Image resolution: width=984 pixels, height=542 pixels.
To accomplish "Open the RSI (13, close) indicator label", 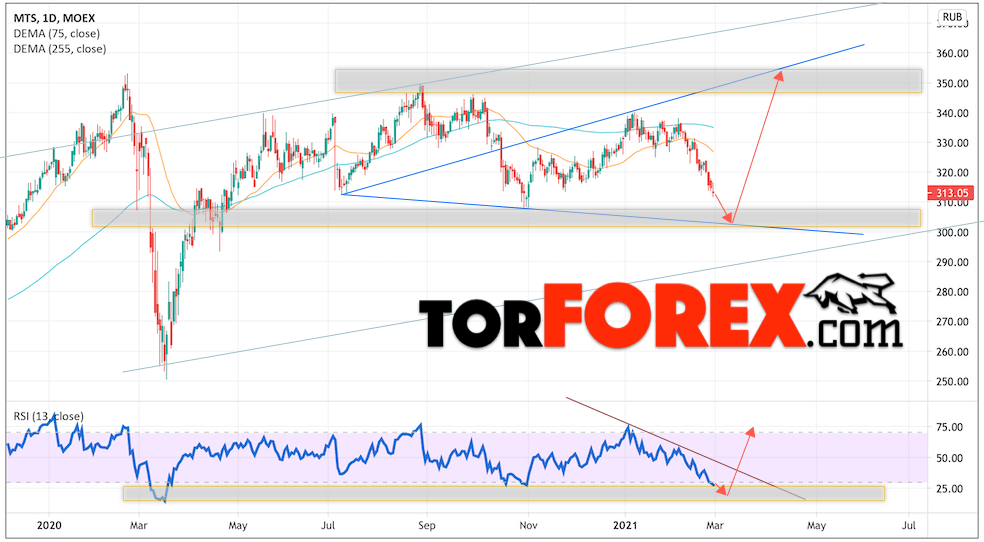I will (x=48, y=416).
